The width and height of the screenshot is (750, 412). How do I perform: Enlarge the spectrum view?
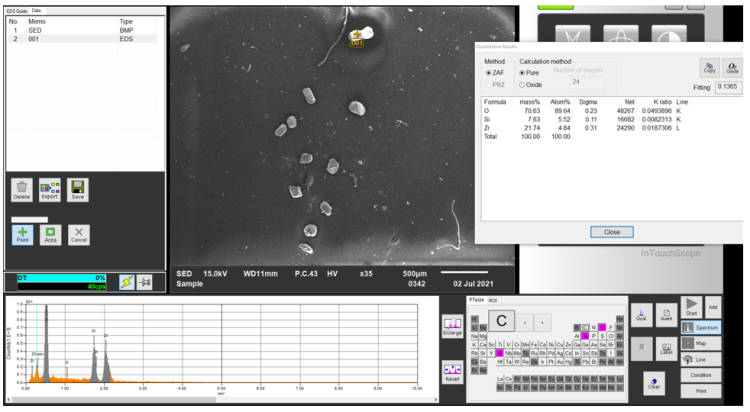452,326
